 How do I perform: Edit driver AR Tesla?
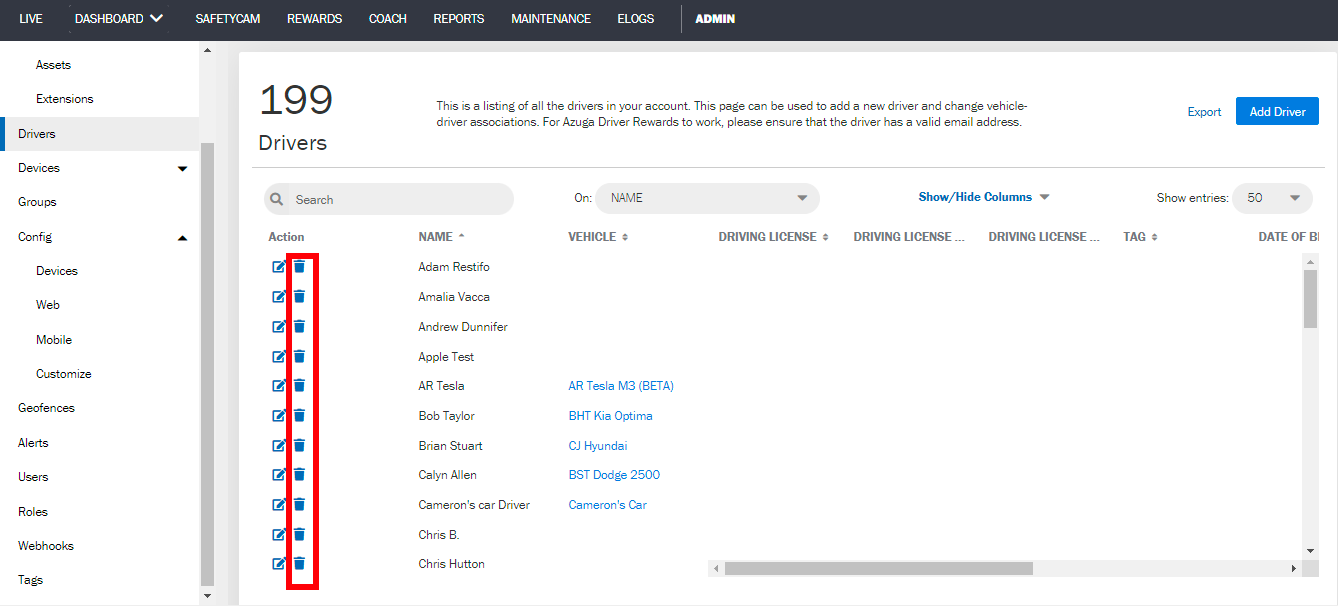click(279, 386)
